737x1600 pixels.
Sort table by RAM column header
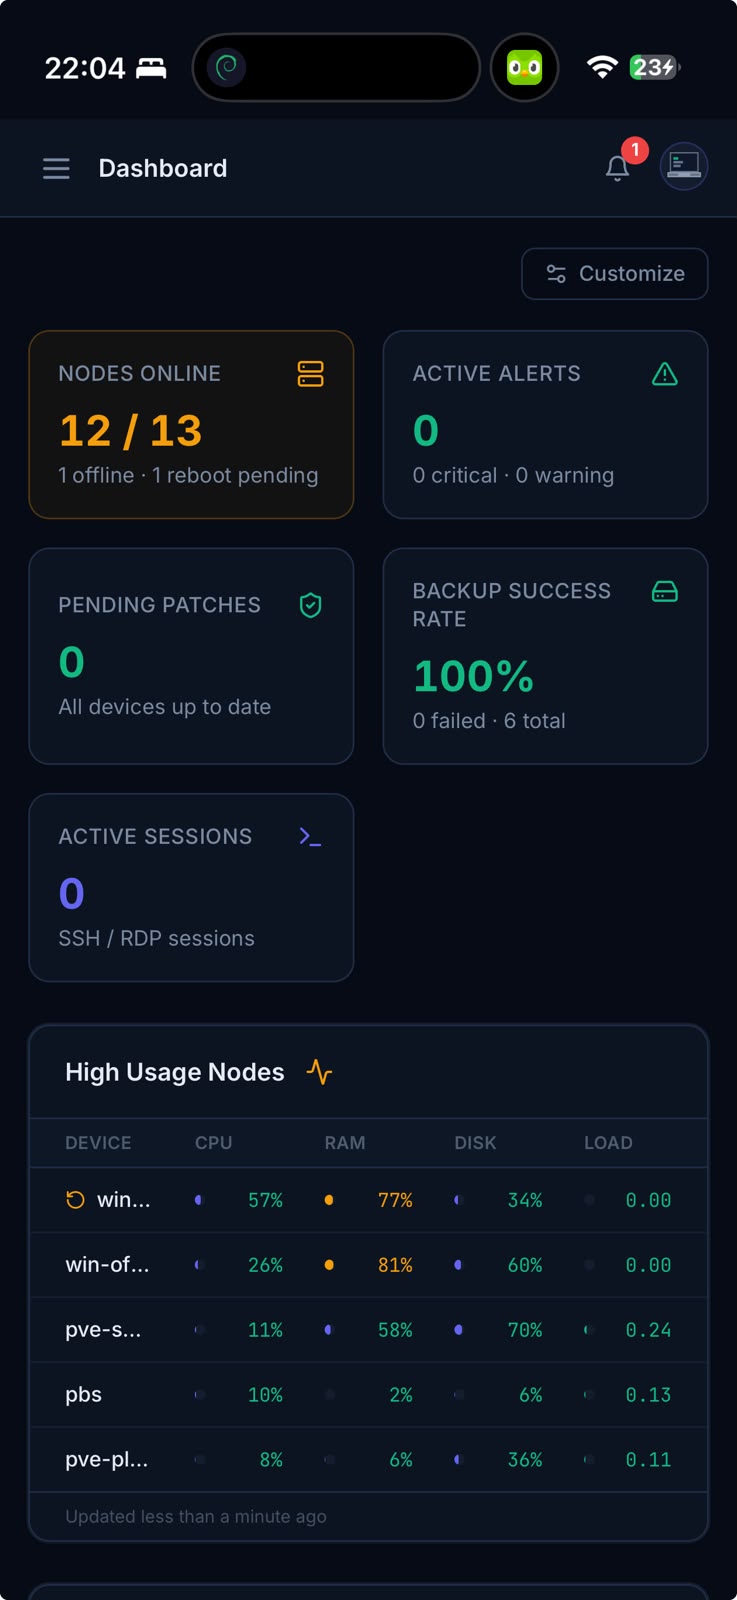345,1143
